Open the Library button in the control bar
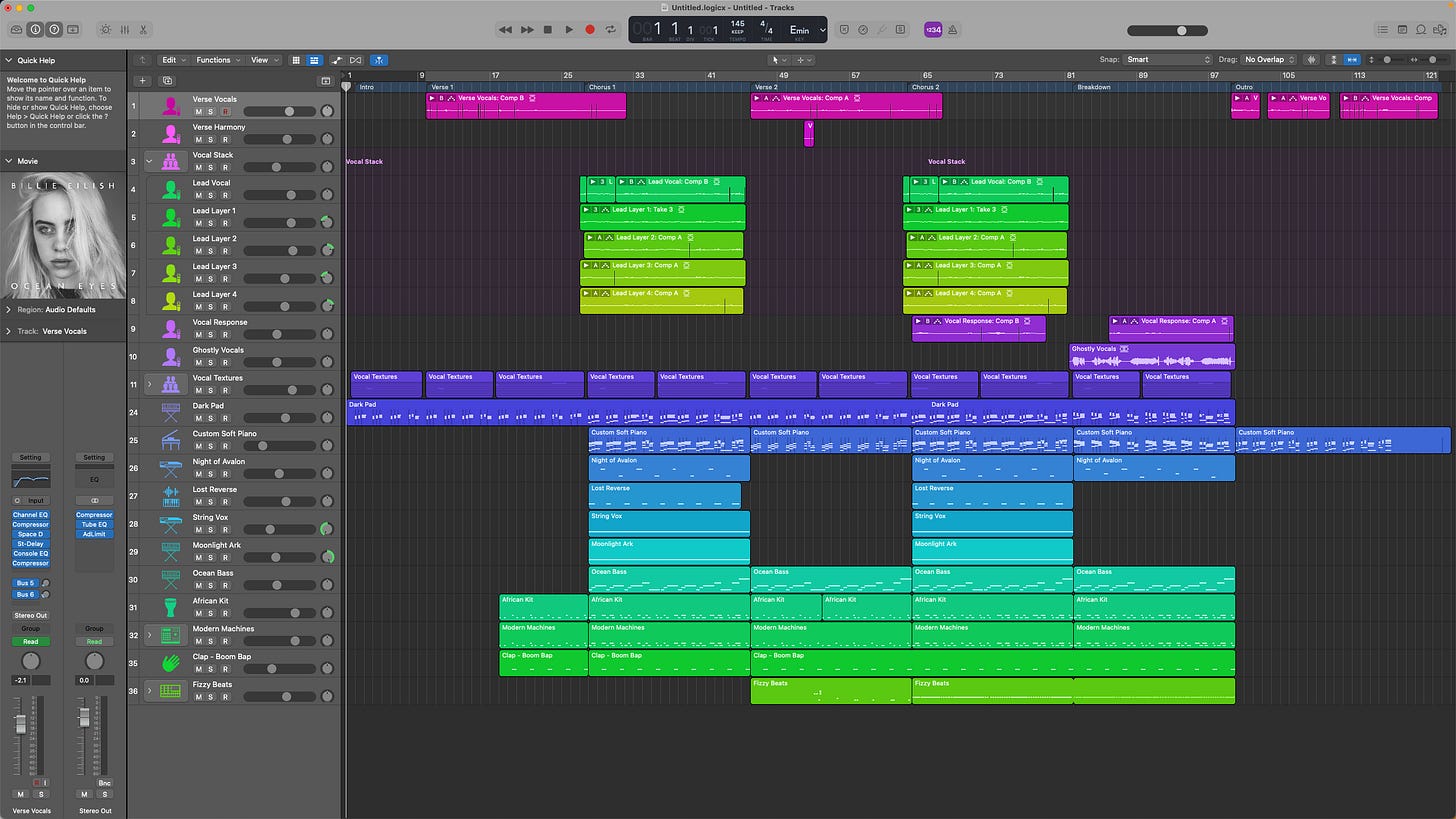This screenshot has height=819, width=1456. (17, 30)
